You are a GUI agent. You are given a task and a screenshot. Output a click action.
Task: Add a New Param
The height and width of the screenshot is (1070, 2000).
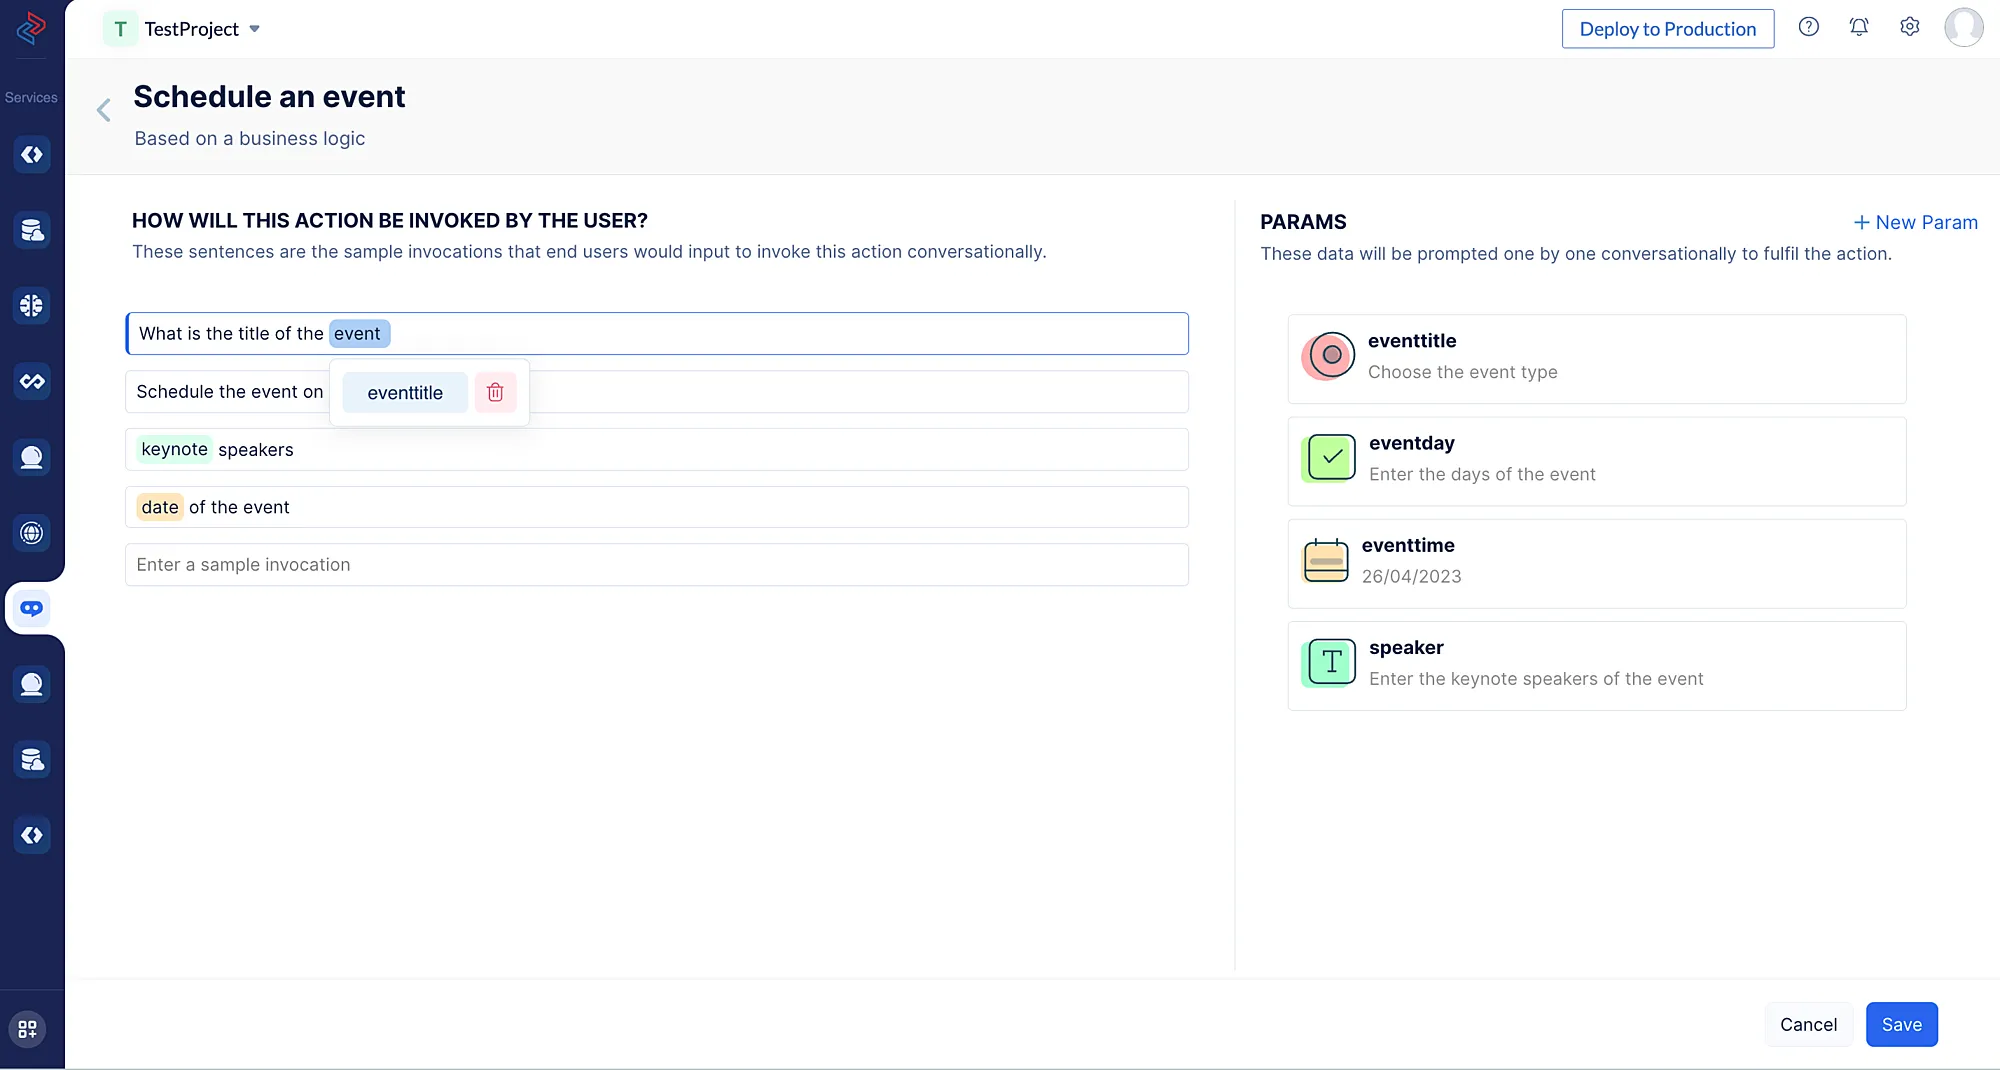pos(1915,222)
